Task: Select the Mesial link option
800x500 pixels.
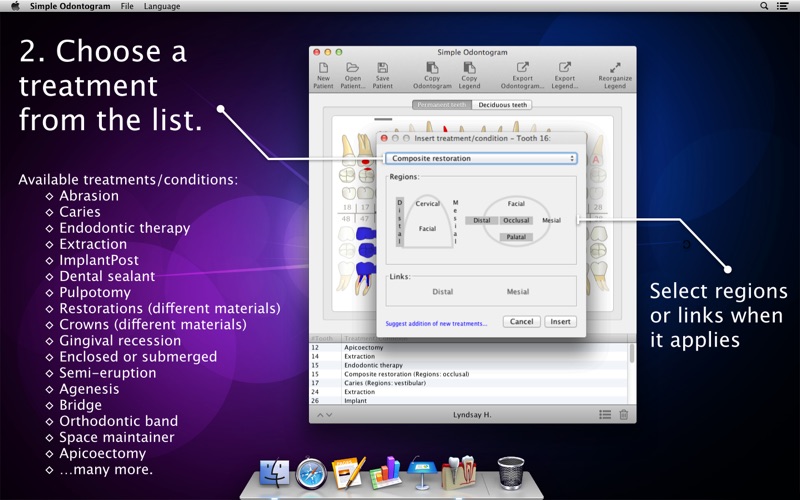Action: coord(518,292)
